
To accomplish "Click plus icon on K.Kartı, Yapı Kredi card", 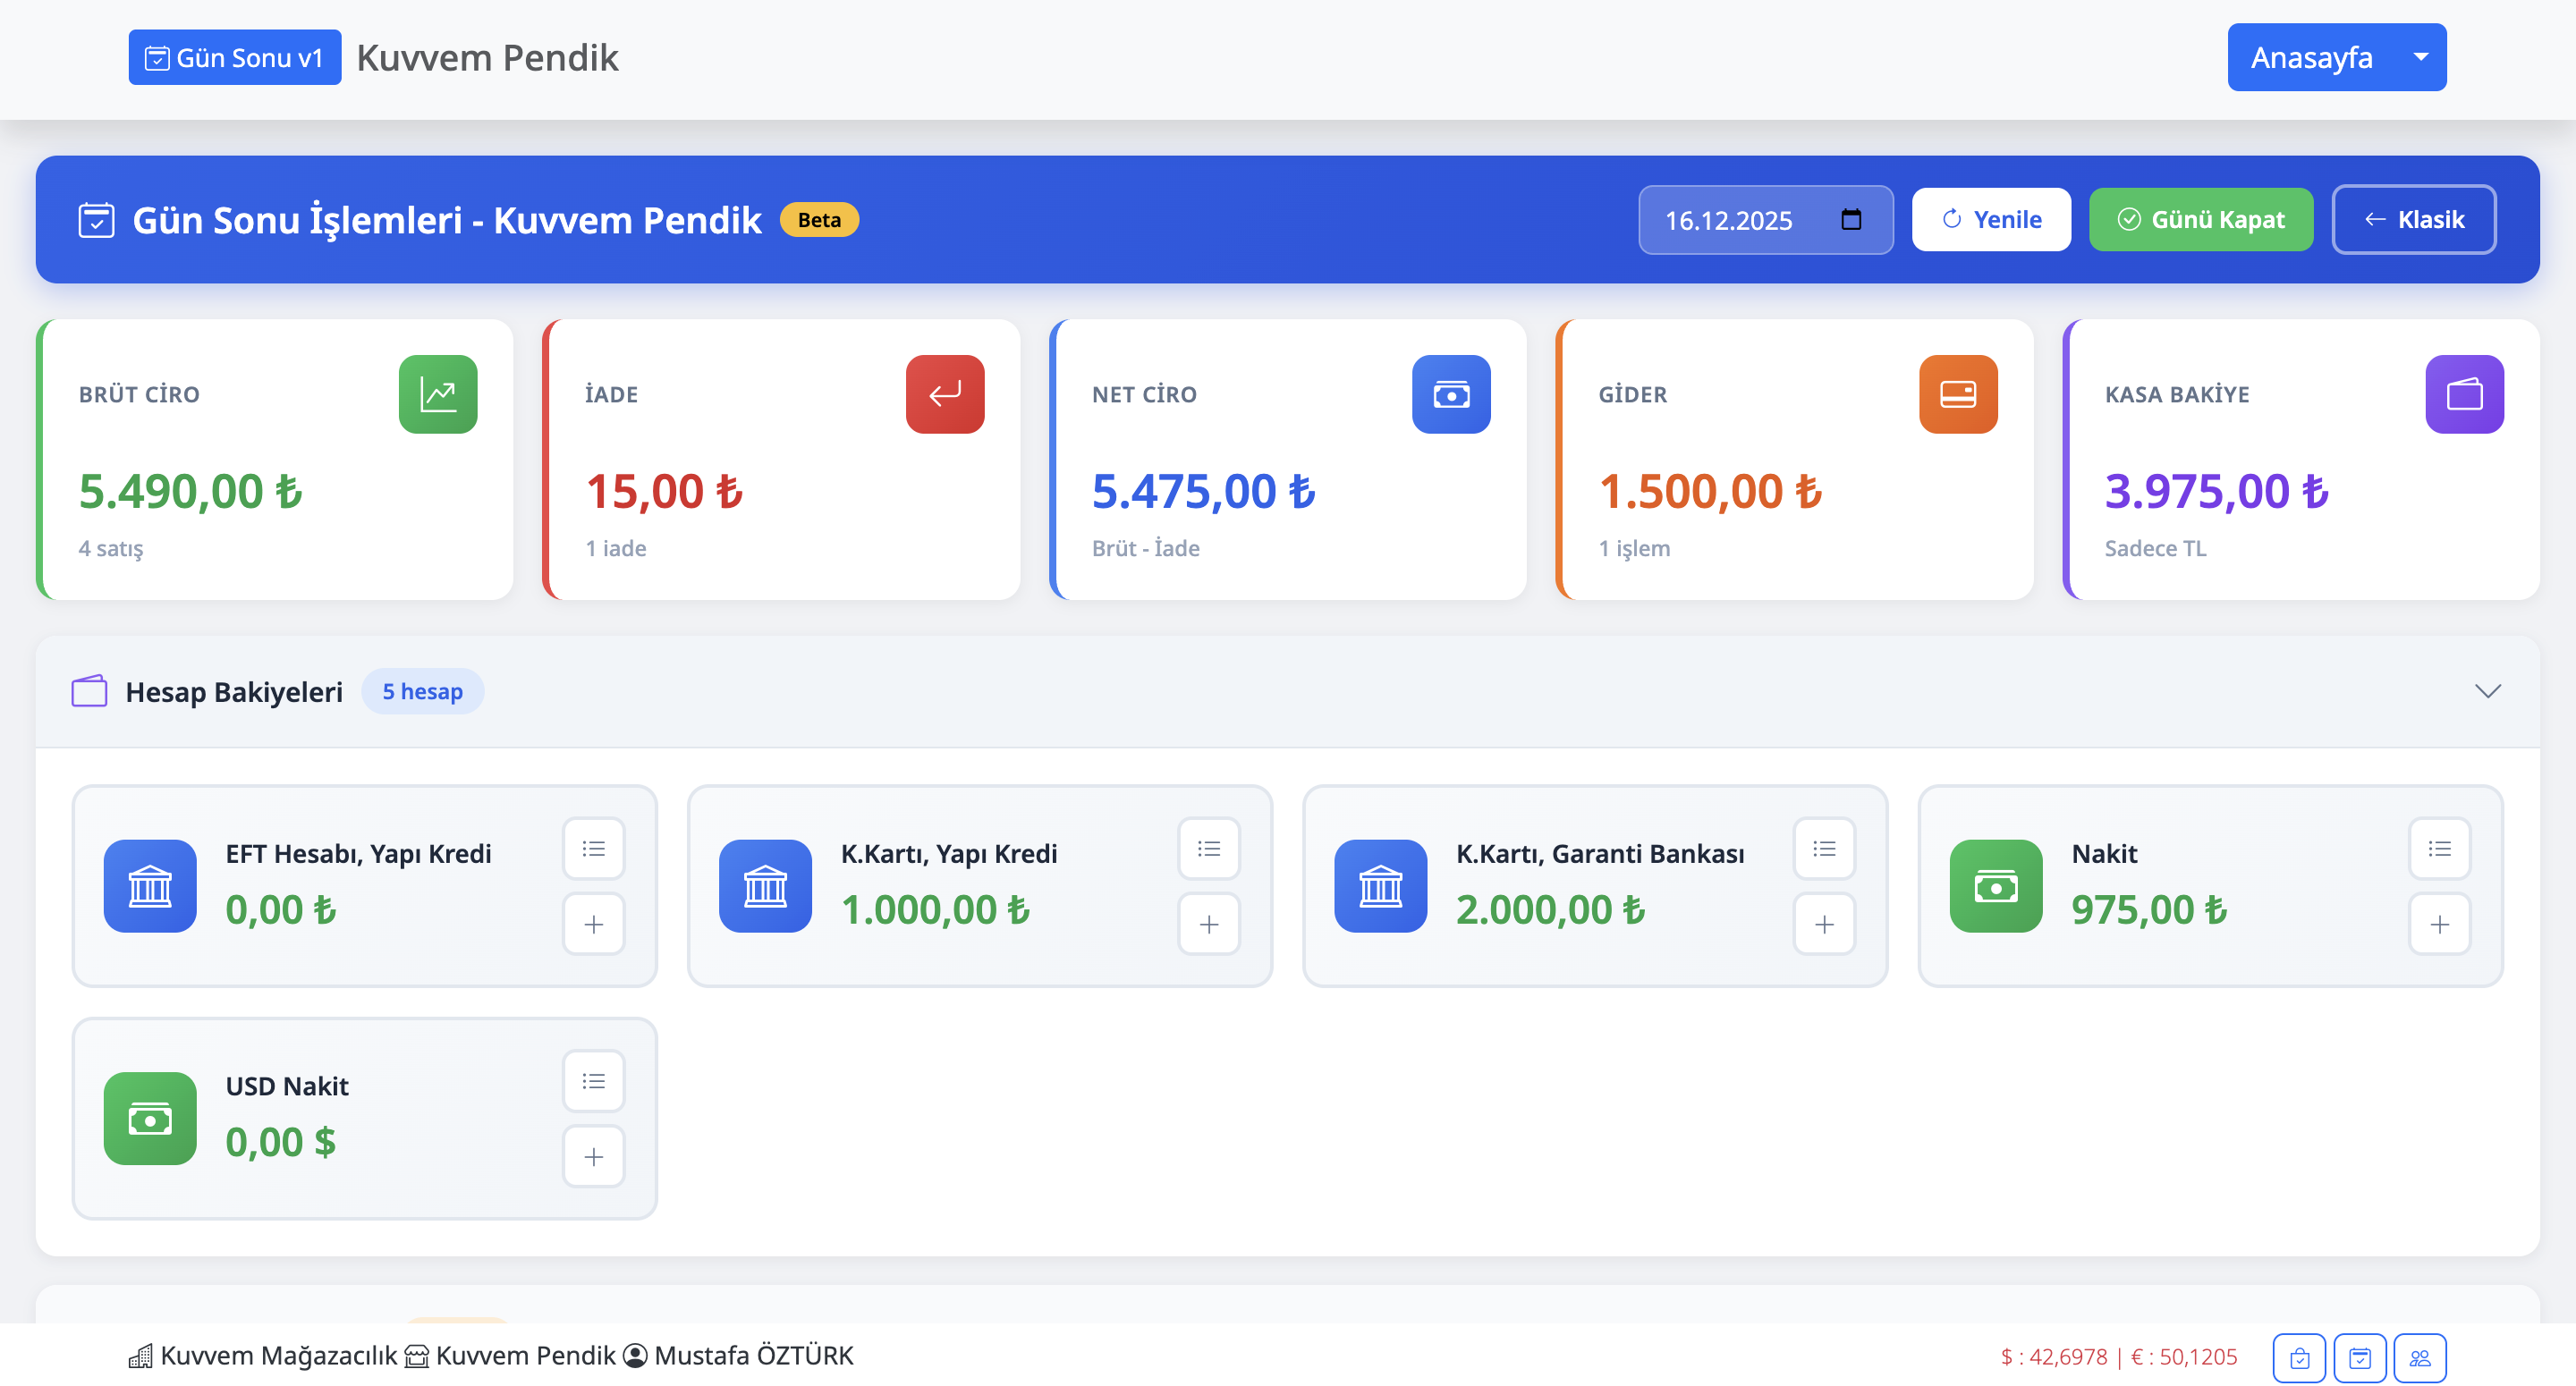I will click(1208, 924).
